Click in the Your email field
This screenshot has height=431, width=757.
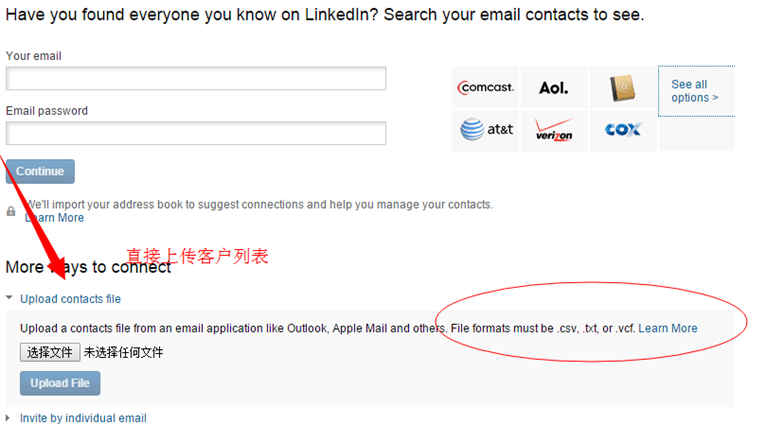(x=196, y=79)
